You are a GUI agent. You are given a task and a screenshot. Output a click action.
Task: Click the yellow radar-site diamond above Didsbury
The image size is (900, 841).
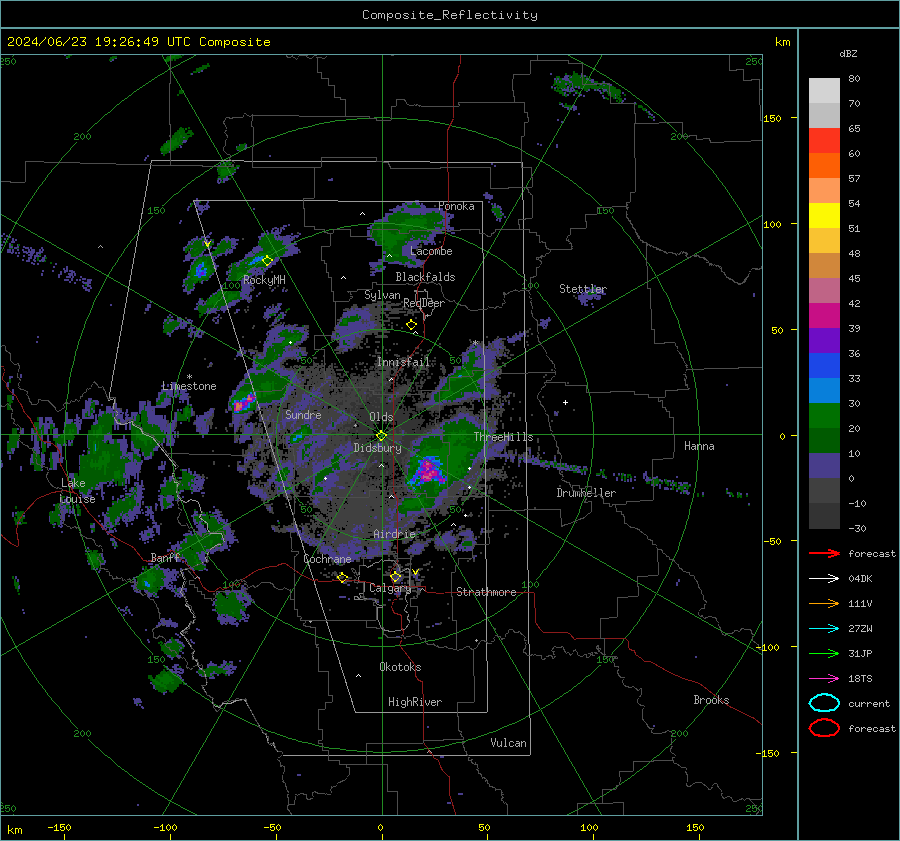381,436
